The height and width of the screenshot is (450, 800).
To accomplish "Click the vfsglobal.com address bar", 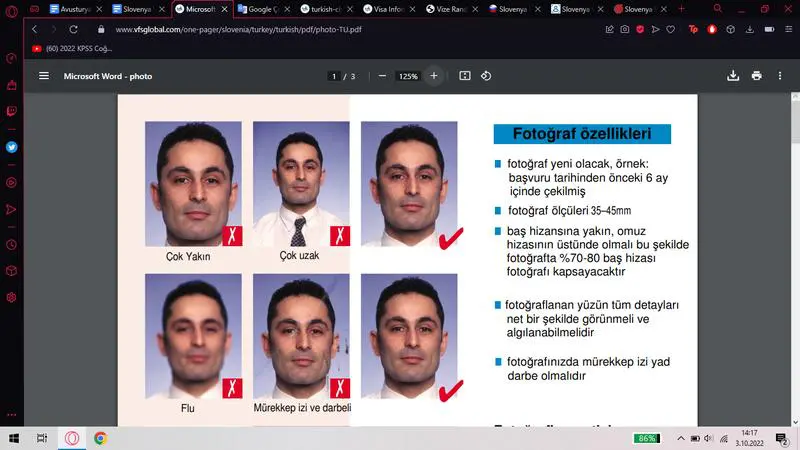I will click(x=238, y=30).
